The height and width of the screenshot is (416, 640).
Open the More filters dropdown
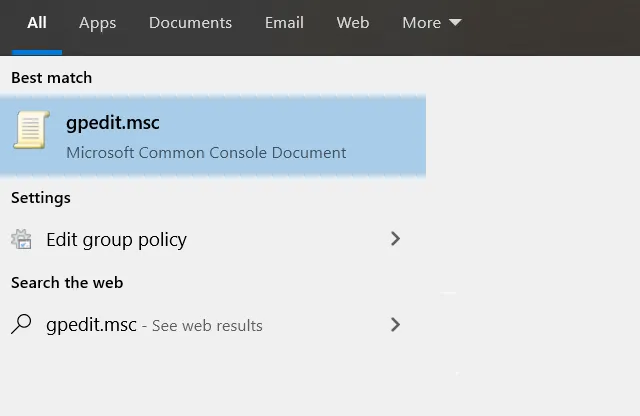point(431,23)
